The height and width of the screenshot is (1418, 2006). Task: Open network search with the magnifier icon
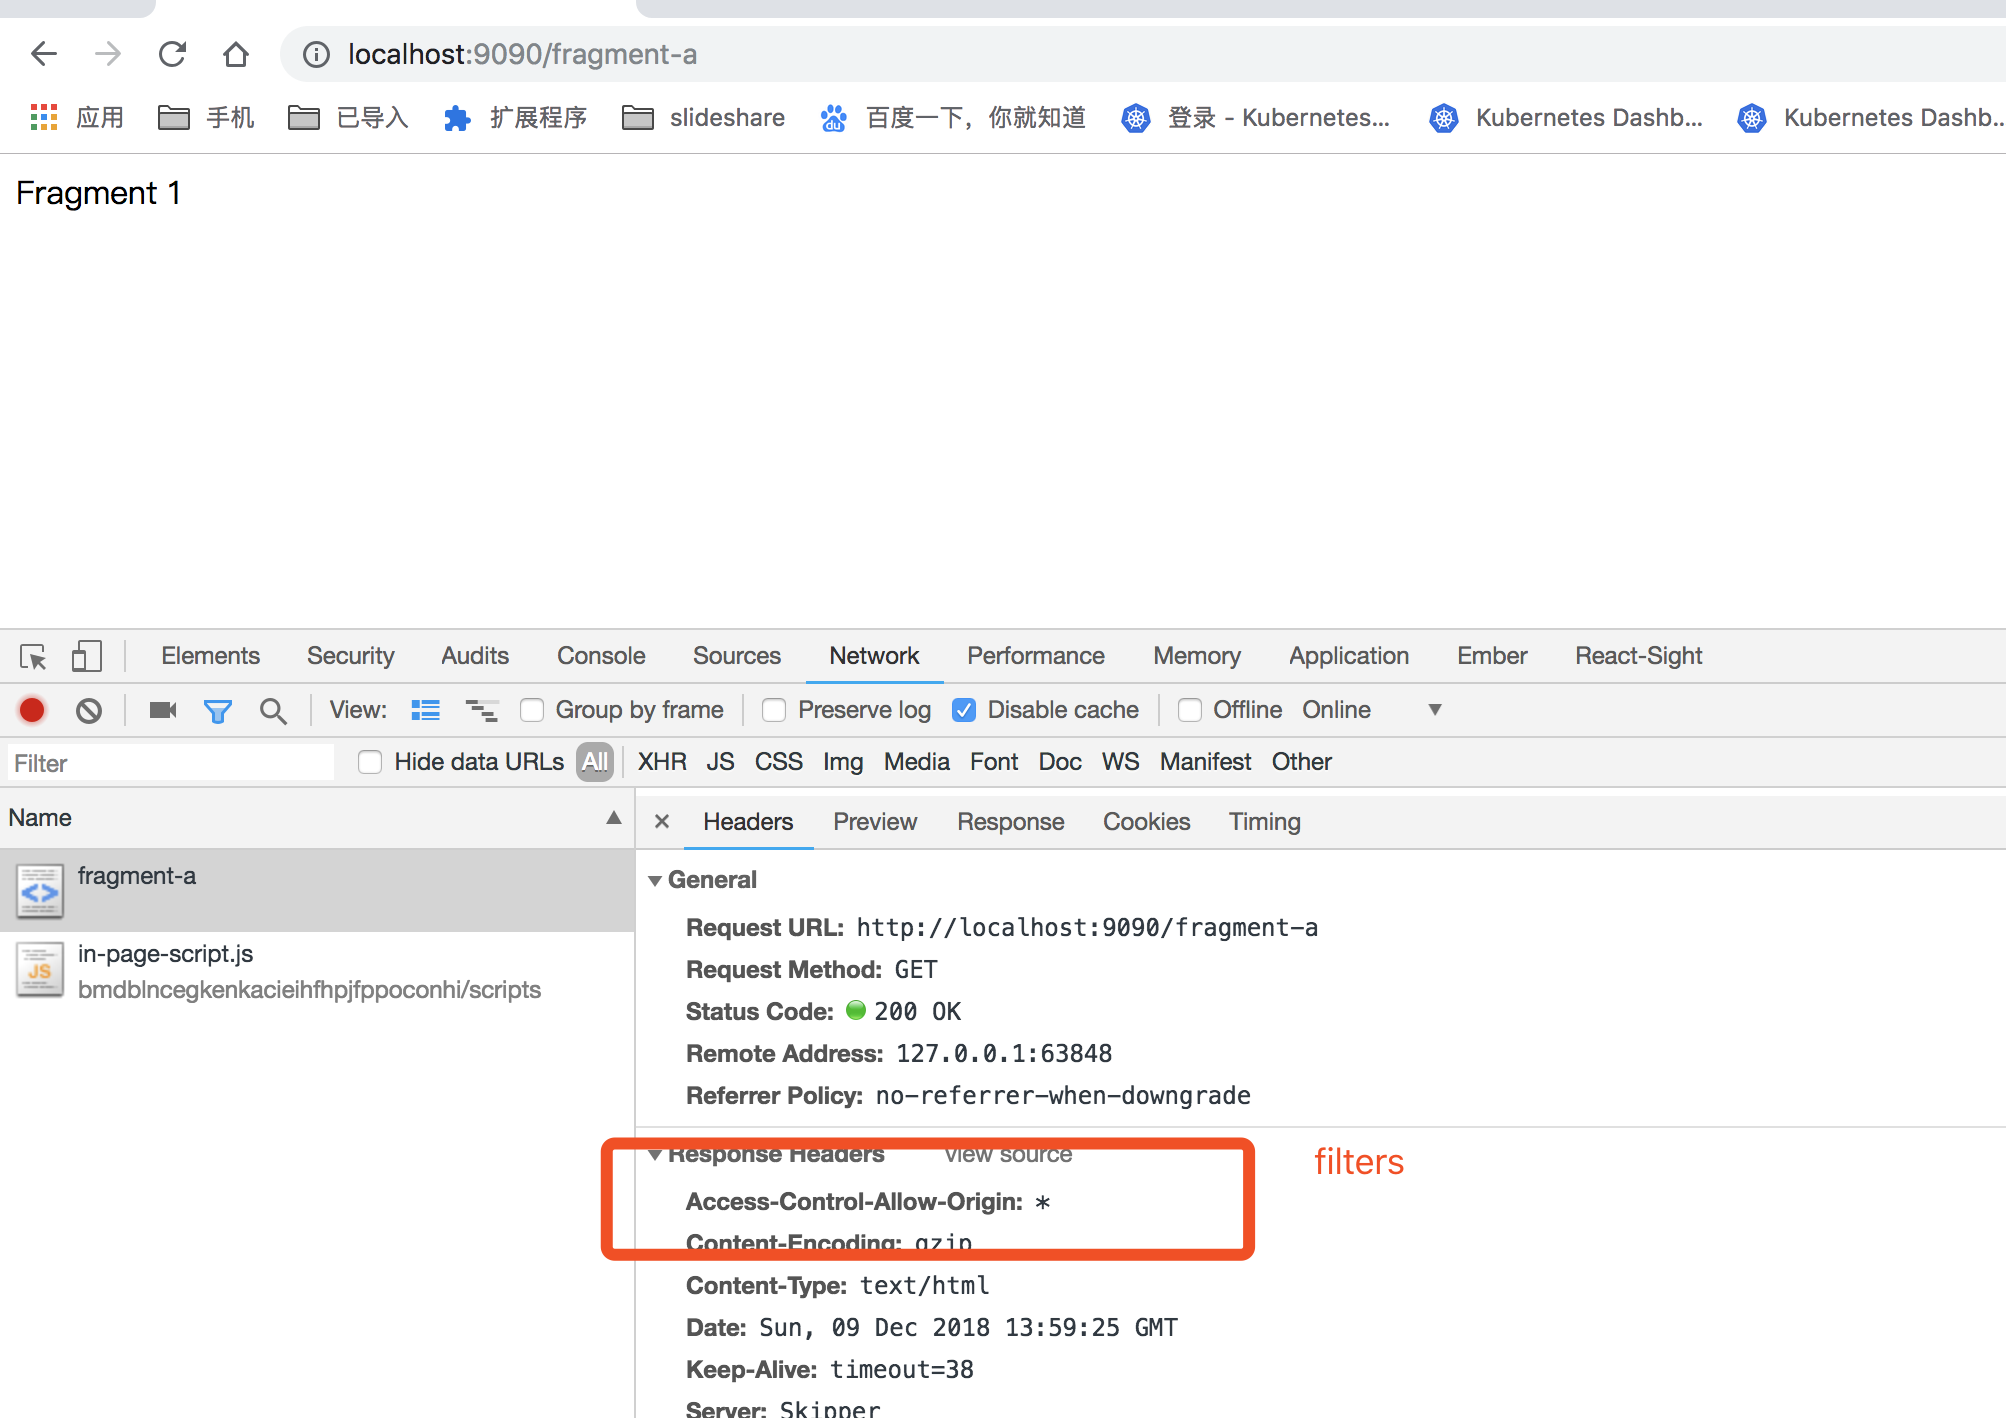[x=272, y=710]
